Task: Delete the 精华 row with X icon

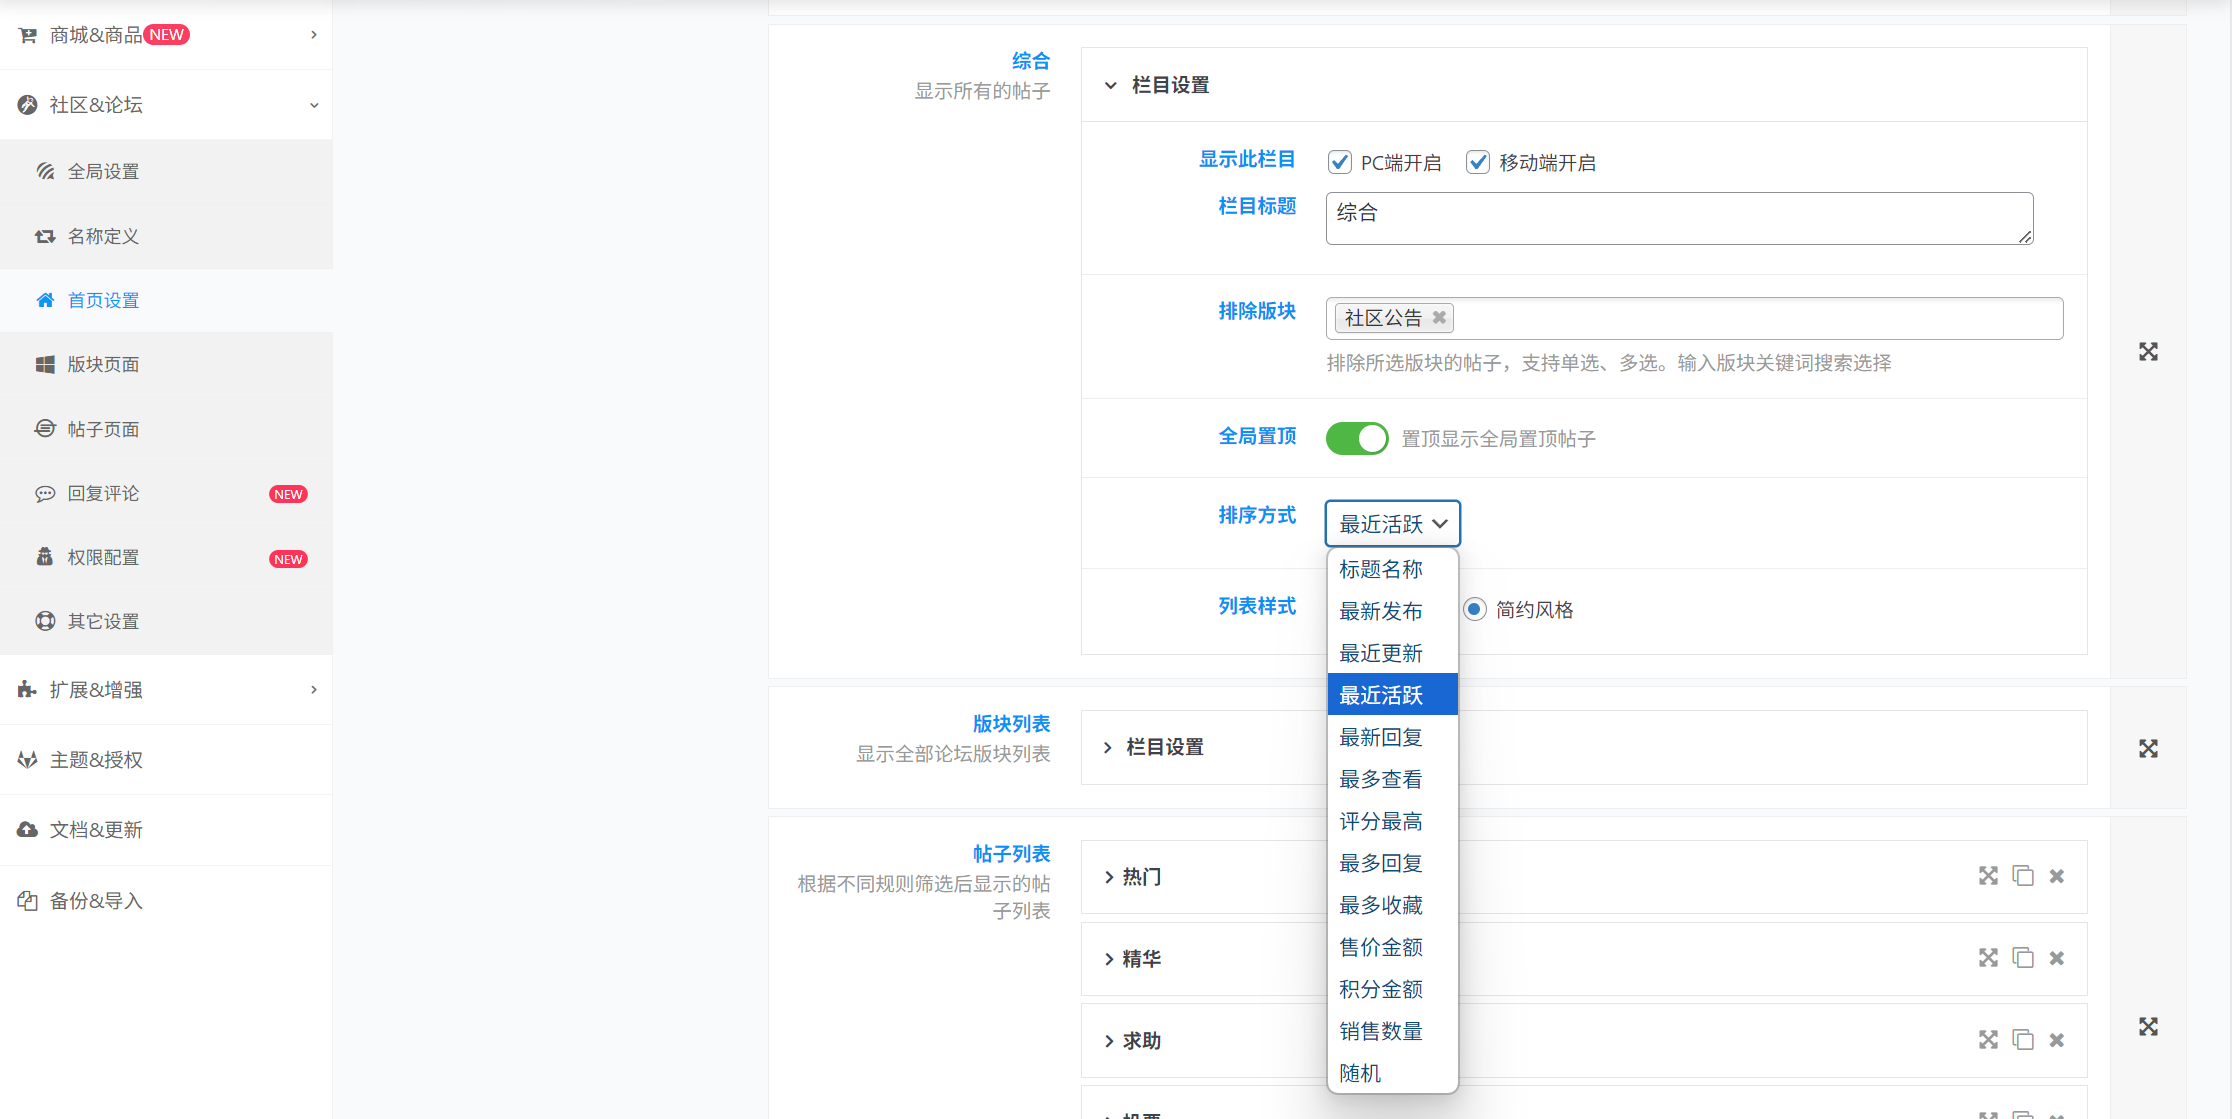Action: click(2057, 958)
